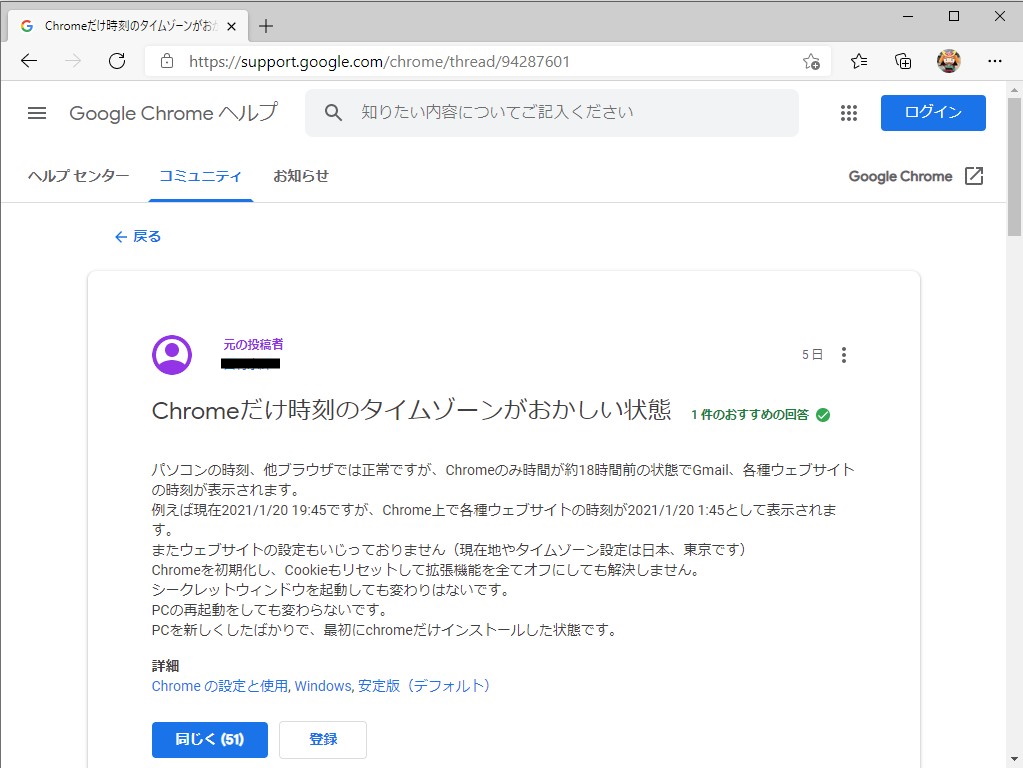
Task: Select the コミュニティ tab
Action: tap(200, 176)
